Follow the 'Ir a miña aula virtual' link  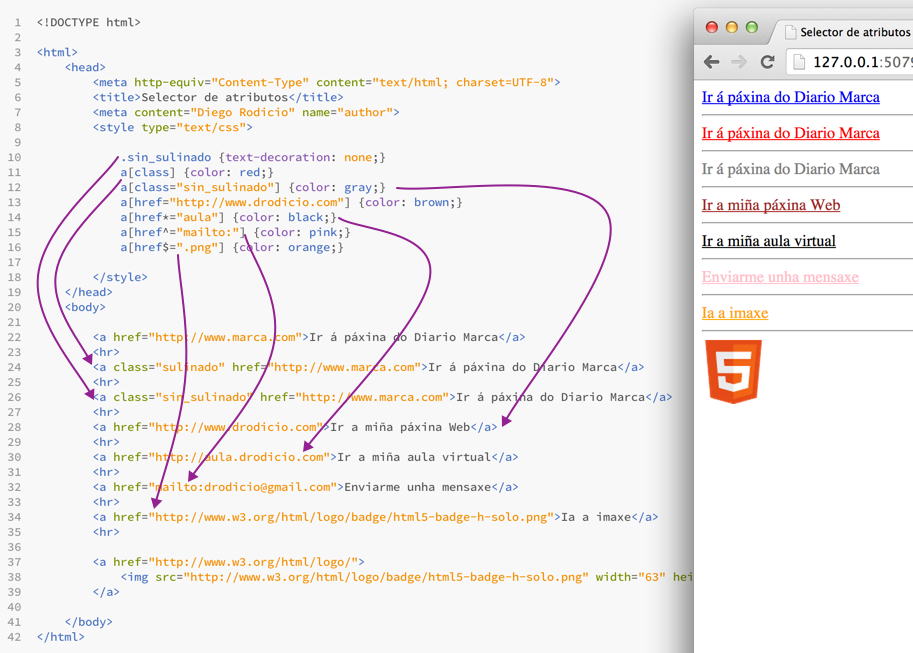[x=768, y=241]
